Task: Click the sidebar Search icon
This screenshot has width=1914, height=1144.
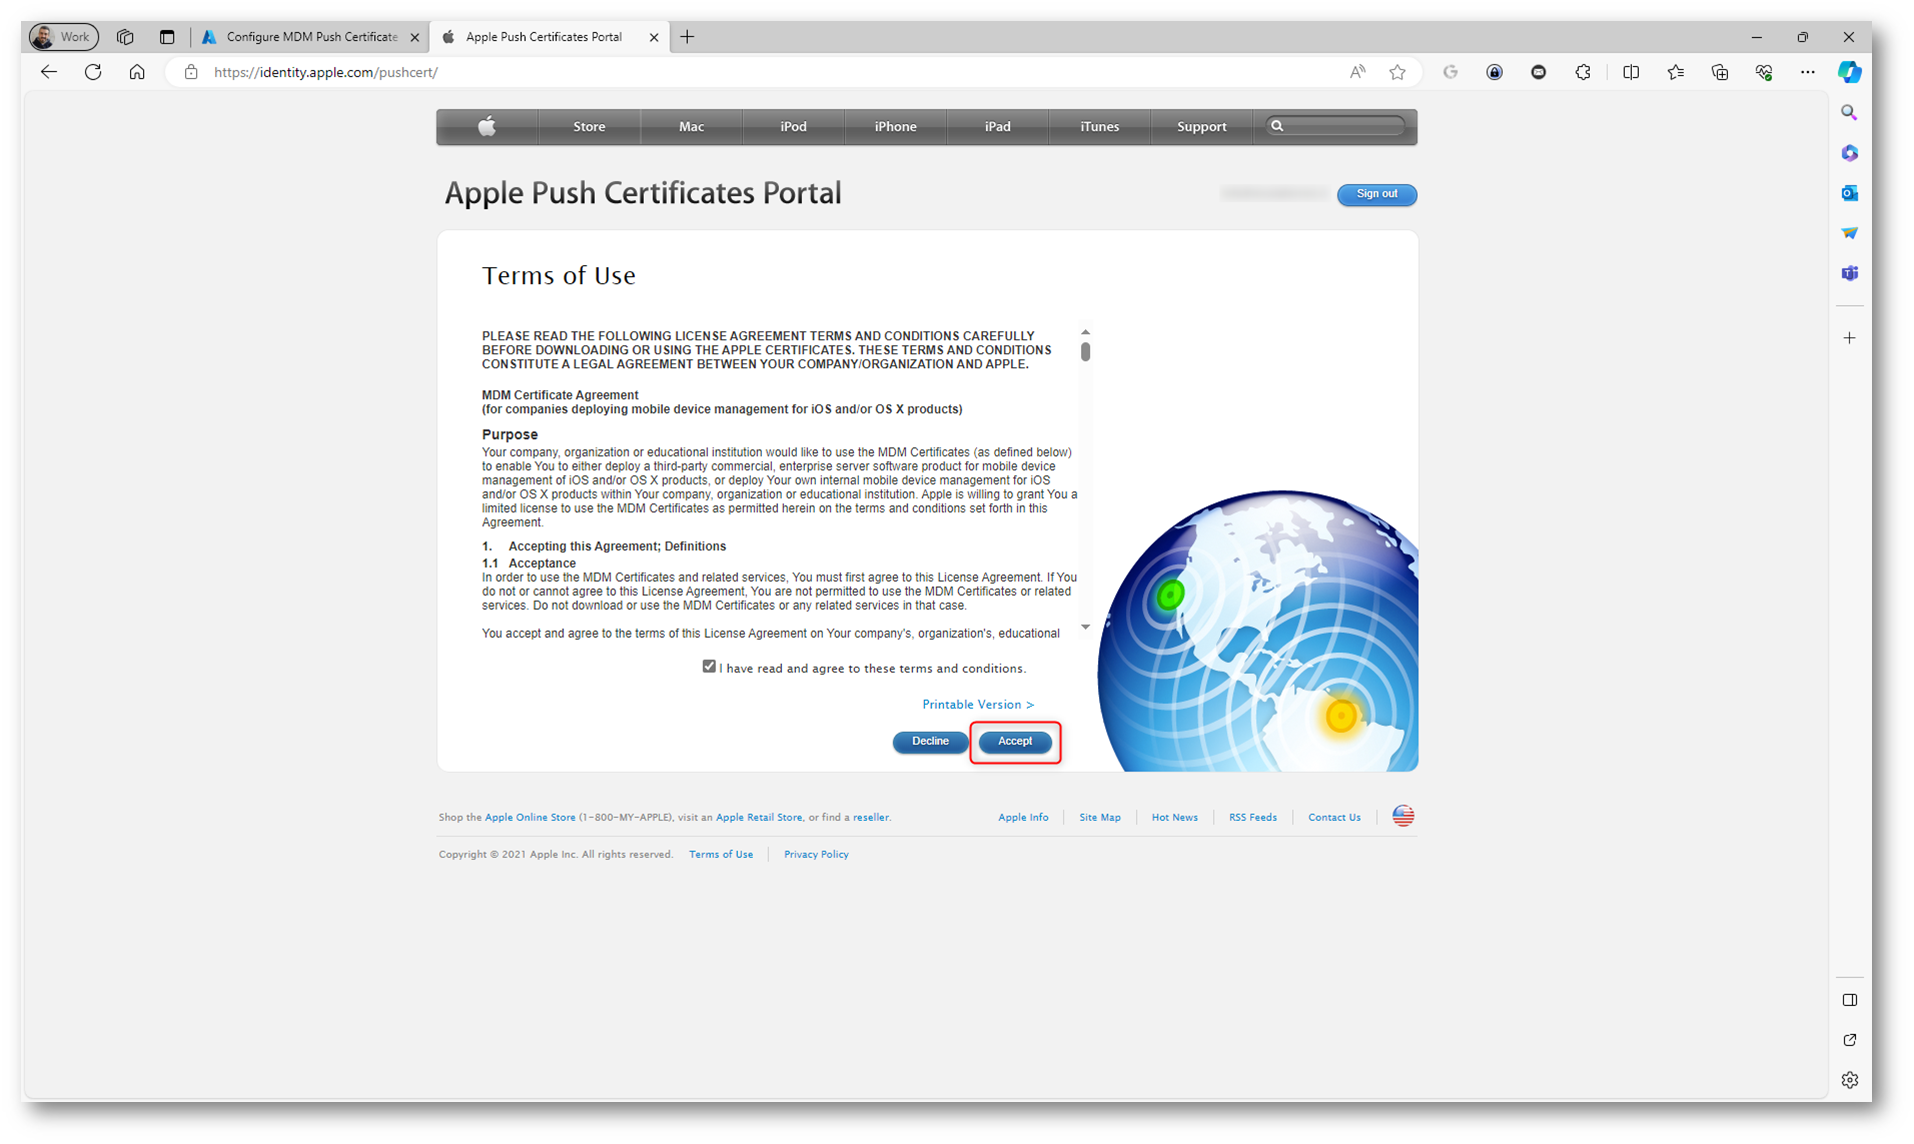Action: [x=1849, y=113]
